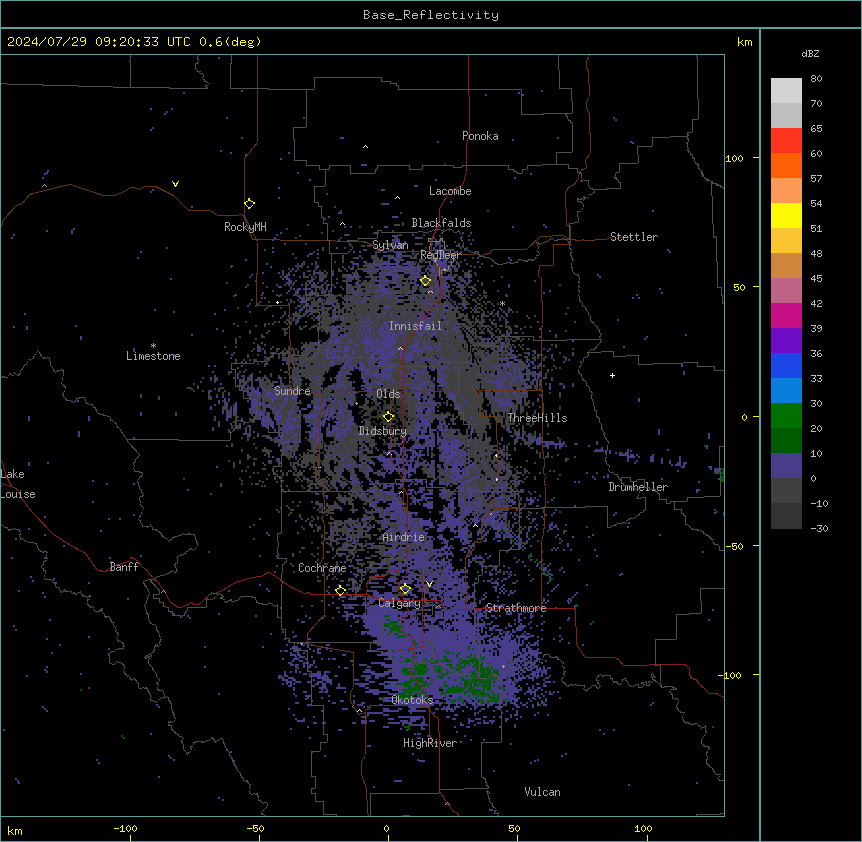This screenshot has width=862, height=842.
Task: Click the Base_Reflectivity title text
Action: click(x=431, y=15)
